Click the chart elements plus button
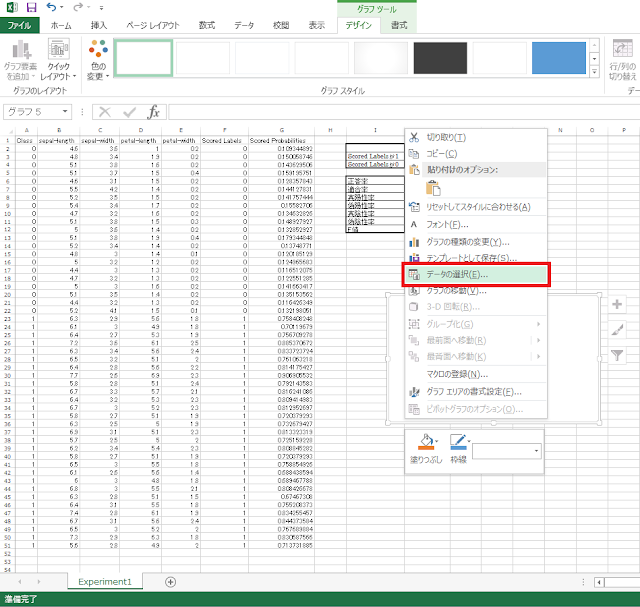 click(617, 304)
